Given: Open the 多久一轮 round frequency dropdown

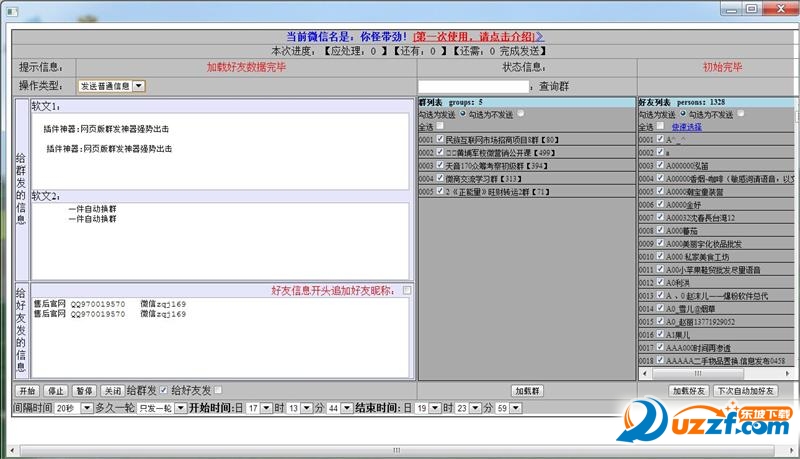Looking at the screenshot, I should pyautogui.click(x=161, y=408).
